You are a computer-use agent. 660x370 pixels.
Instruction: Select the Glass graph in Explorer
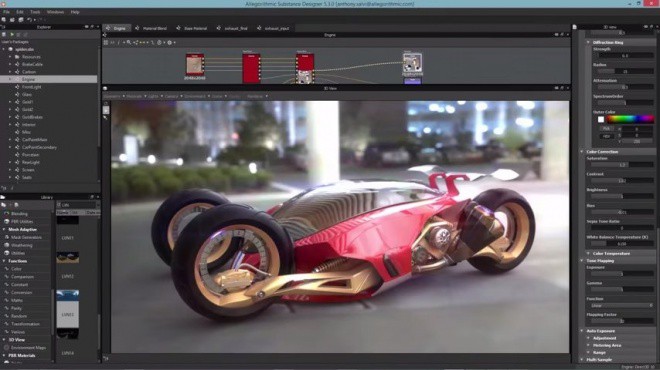pyautogui.click(x=27, y=95)
